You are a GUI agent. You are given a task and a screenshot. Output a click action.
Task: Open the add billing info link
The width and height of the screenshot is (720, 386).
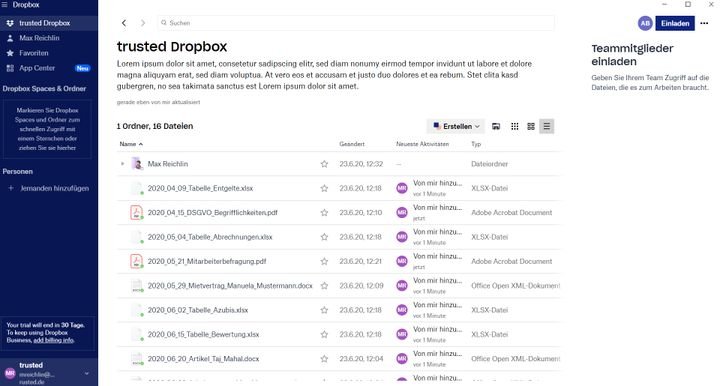click(x=53, y=340)
